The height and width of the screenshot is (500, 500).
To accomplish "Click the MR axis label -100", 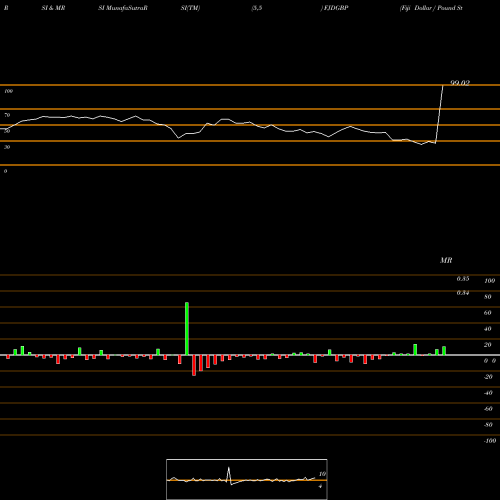I will click(x=490, y=441).
